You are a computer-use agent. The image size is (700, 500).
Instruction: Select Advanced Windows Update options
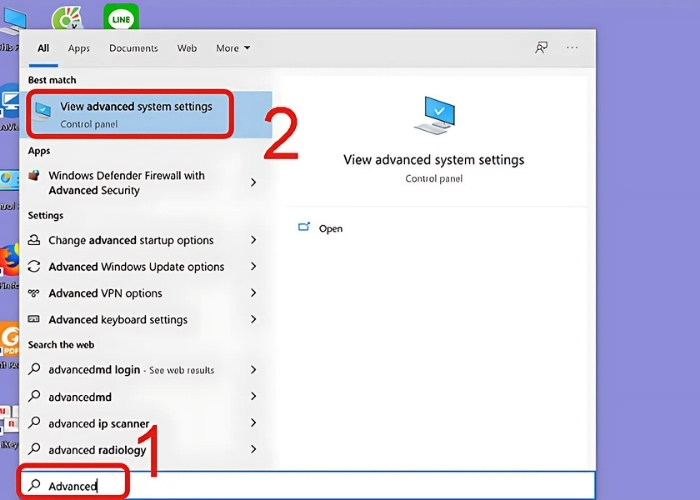[x=136, y=267]
